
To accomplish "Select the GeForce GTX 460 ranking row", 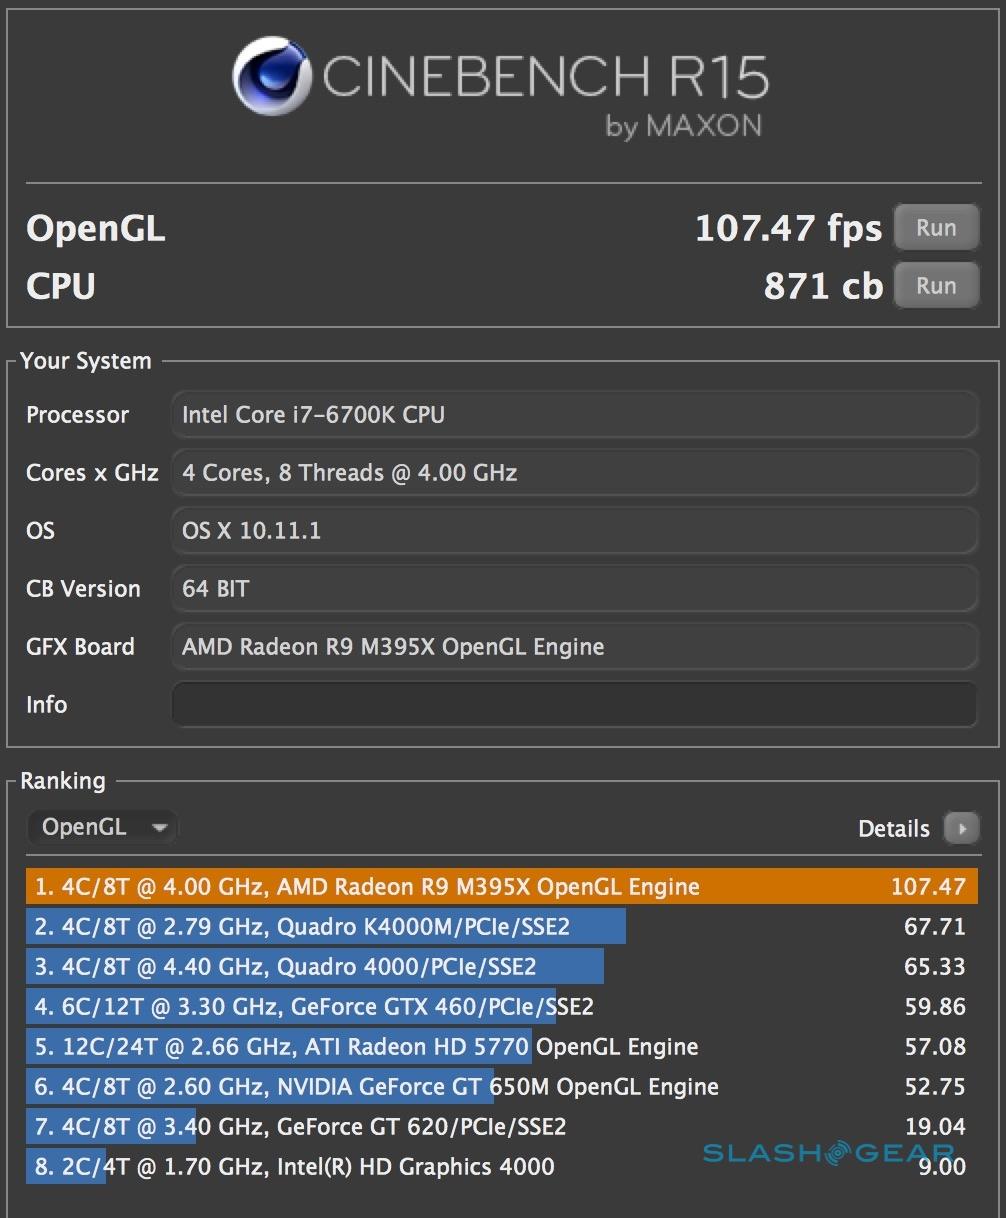I will coord(501,1007).
